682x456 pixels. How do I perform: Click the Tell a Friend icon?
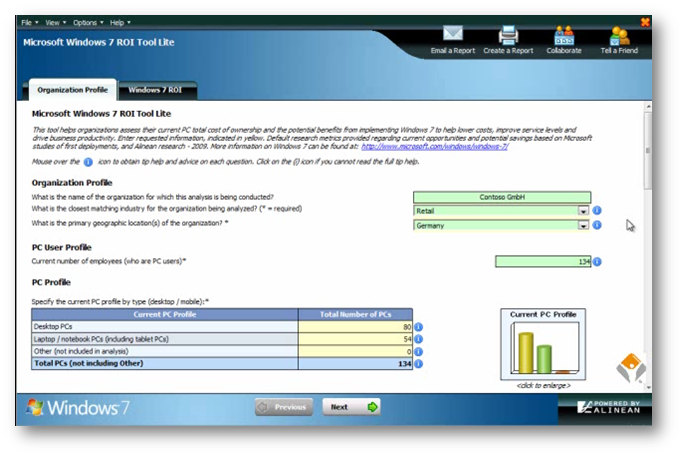pyautogui.click(x=619, y=36)
